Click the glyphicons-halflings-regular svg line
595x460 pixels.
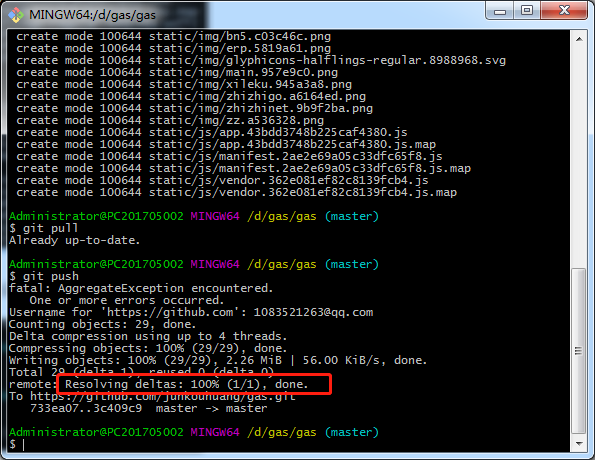click(261, 60)
